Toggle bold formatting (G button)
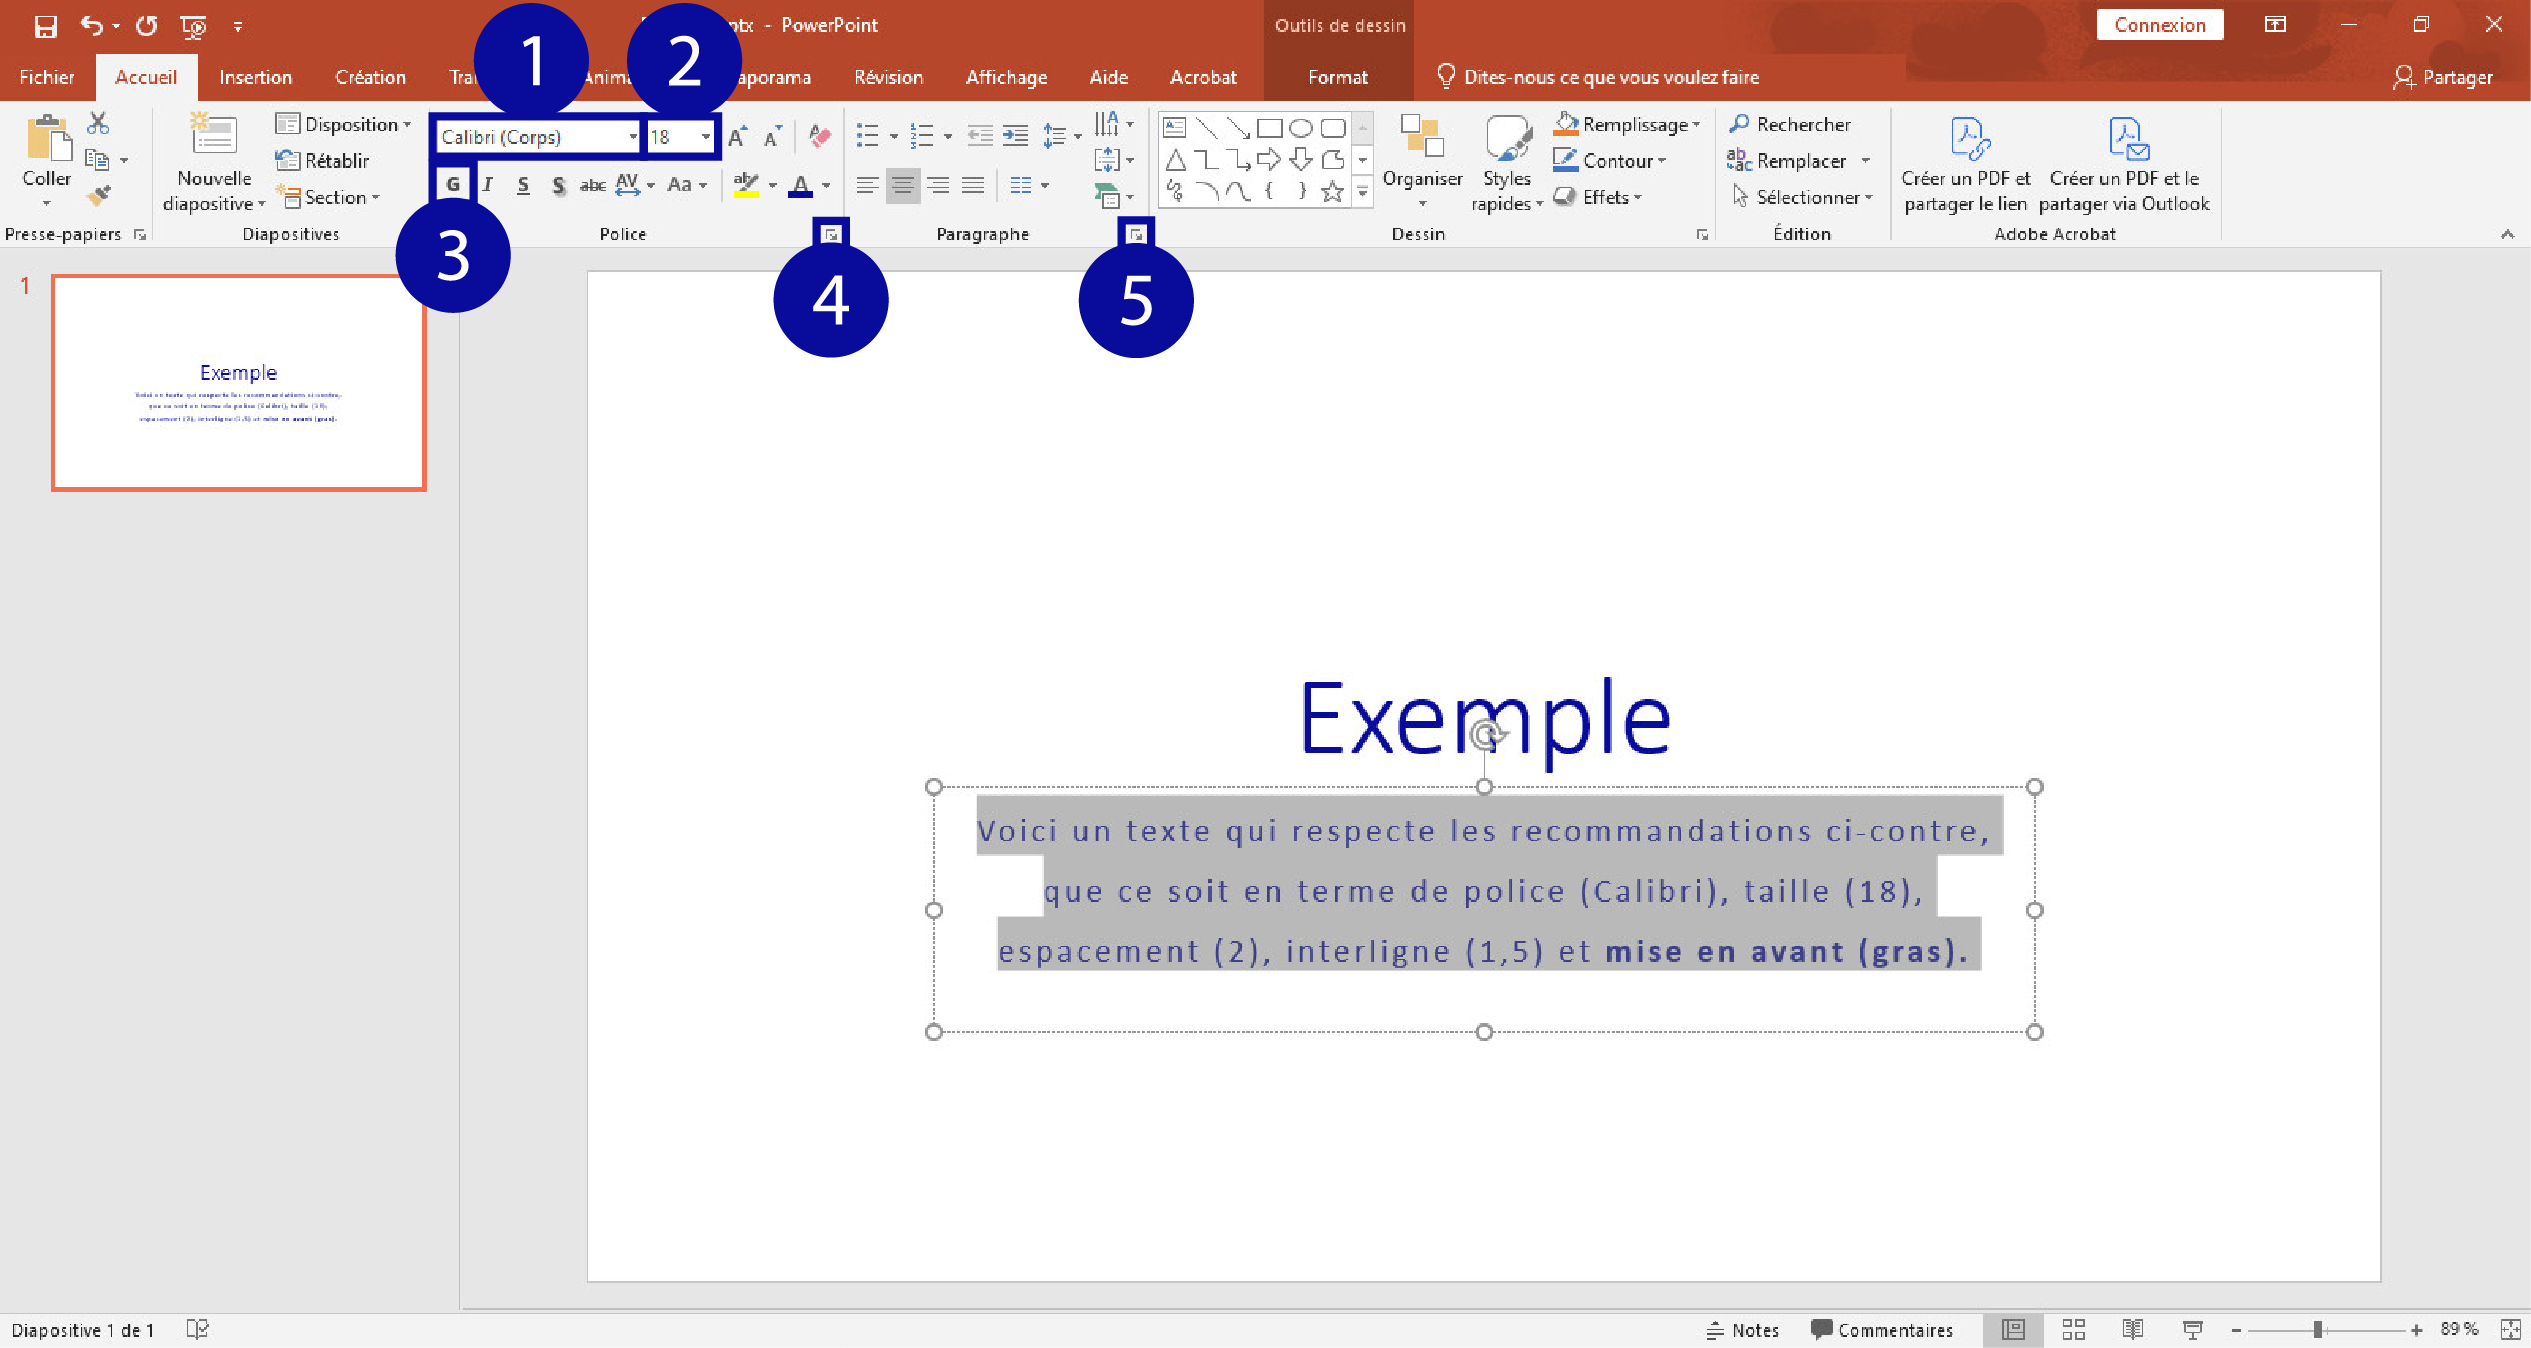2531x1348 pixels. coord(453,184)
